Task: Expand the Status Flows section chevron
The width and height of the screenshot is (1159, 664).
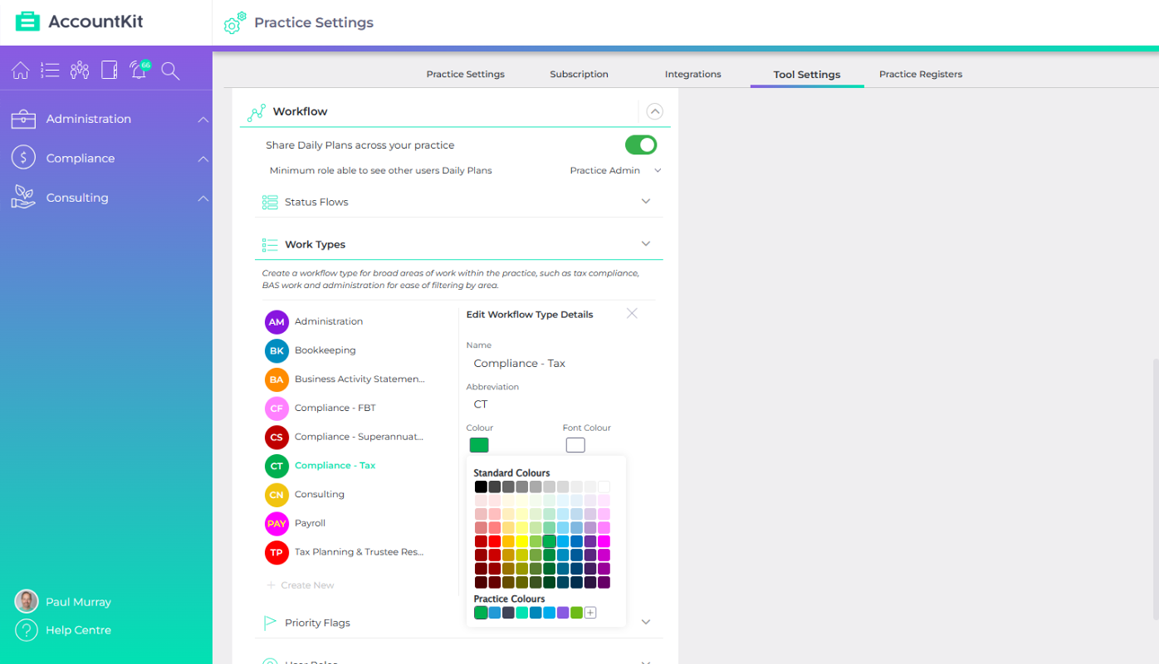Action: 645,201
